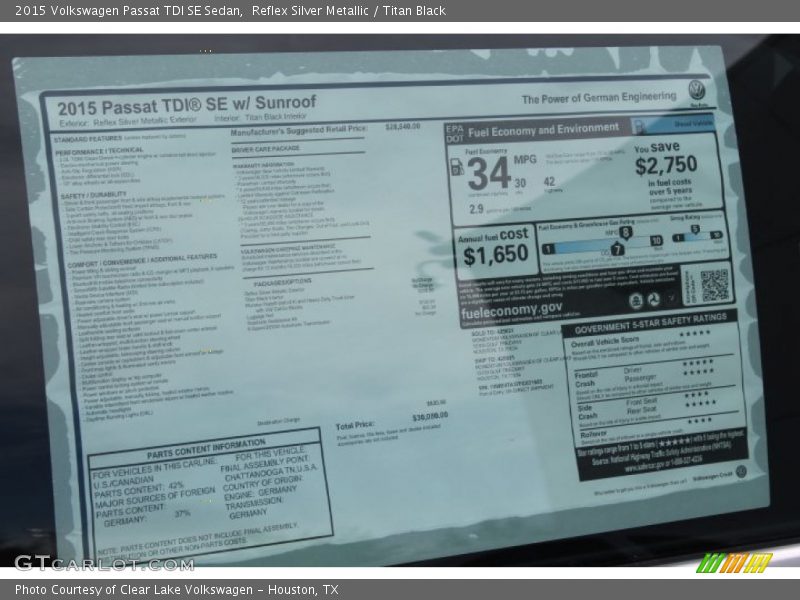Click the Side Crash Front Seat stars
The height and width of the screenshot is (600, 800).
click(x=697, y=394)
